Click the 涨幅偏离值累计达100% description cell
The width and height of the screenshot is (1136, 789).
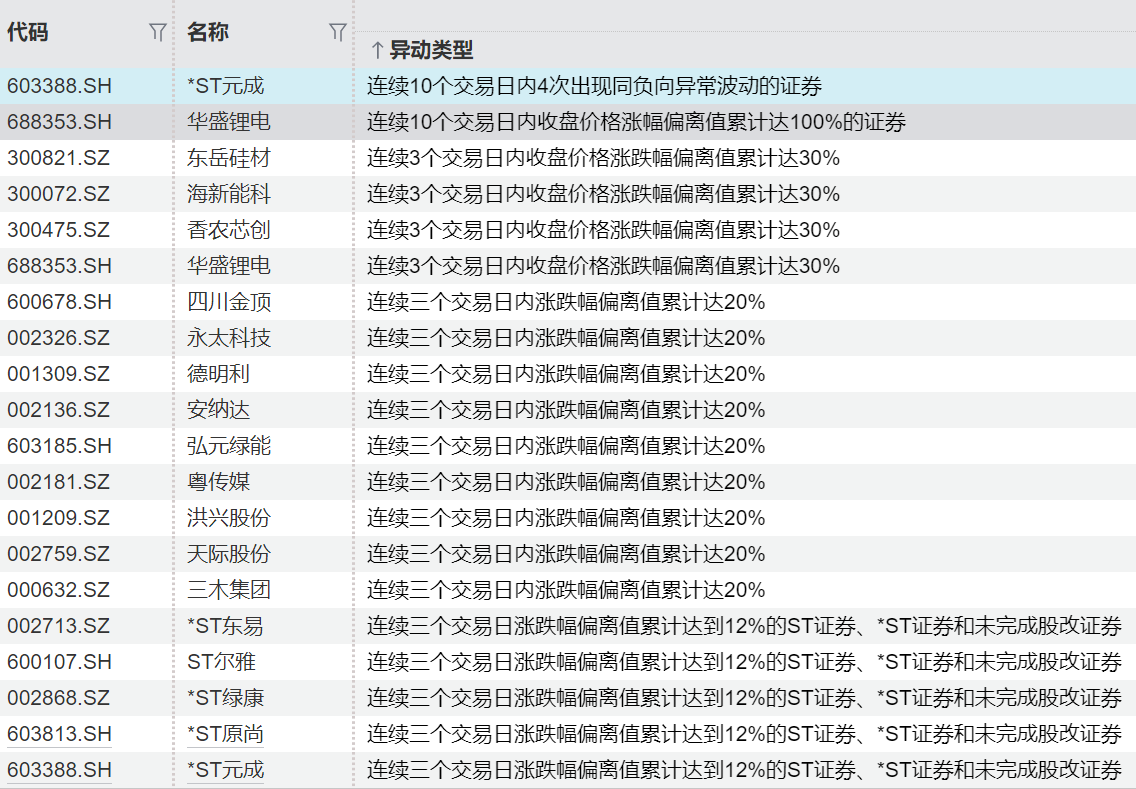[x=636, y=122]
